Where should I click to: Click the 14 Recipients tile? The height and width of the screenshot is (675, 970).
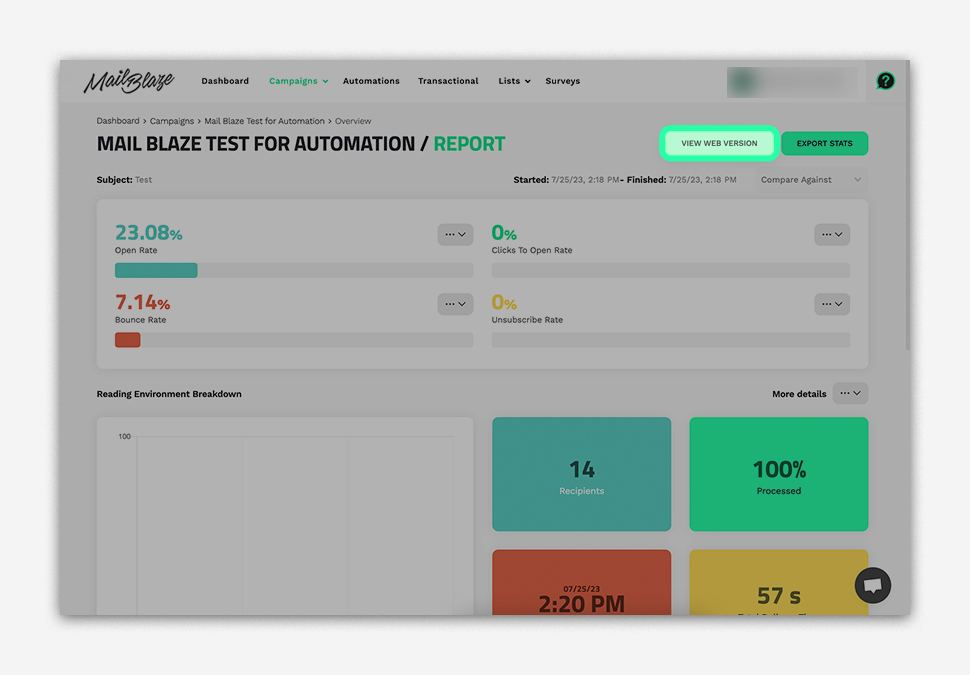(x=581, y=474)
